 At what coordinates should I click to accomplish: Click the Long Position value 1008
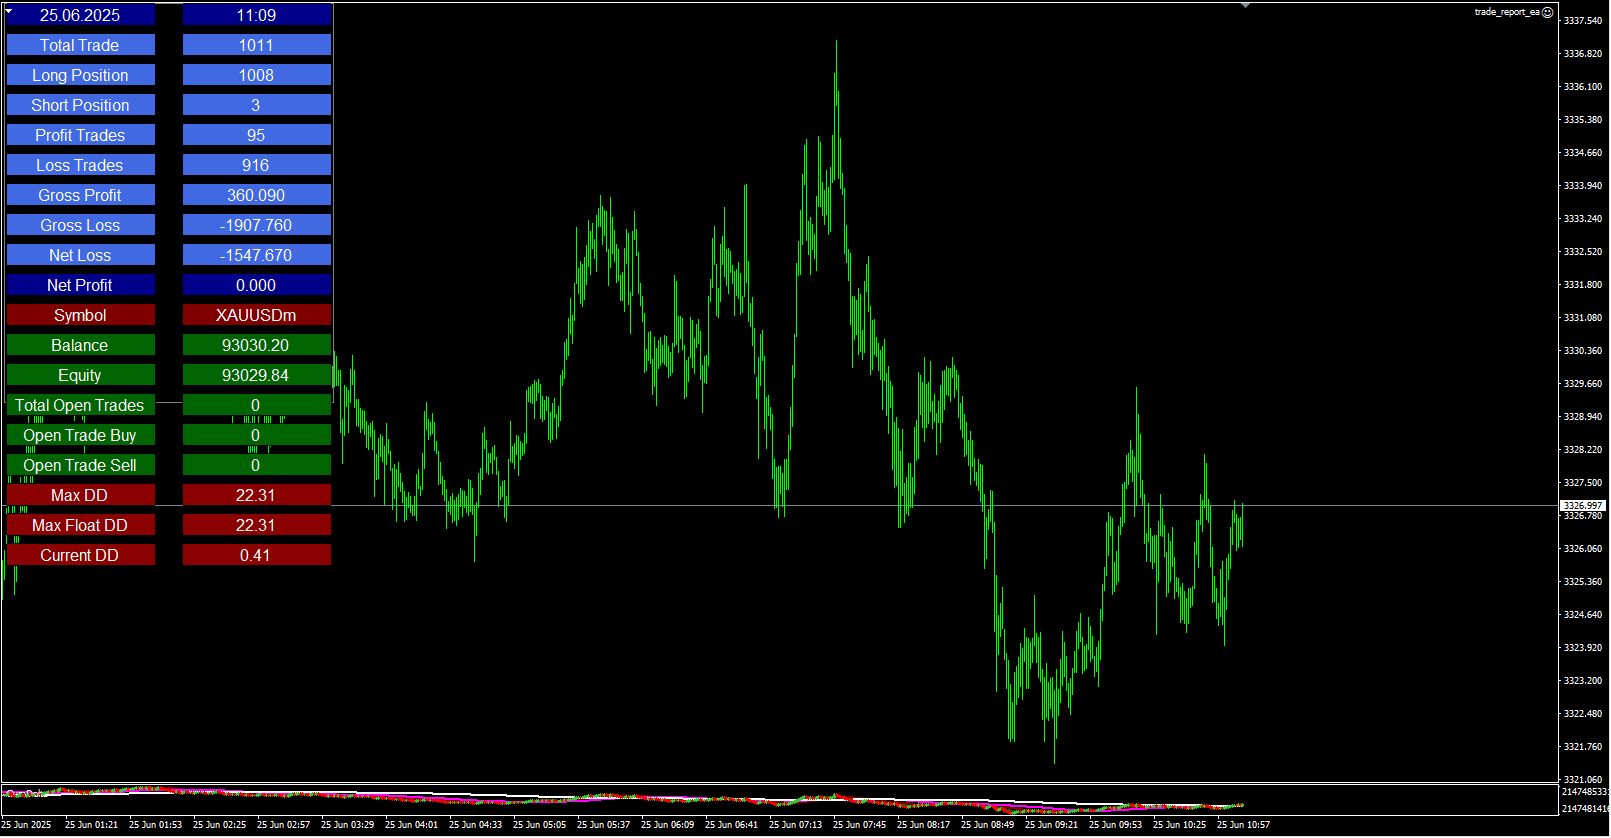(x=256, y=75)
